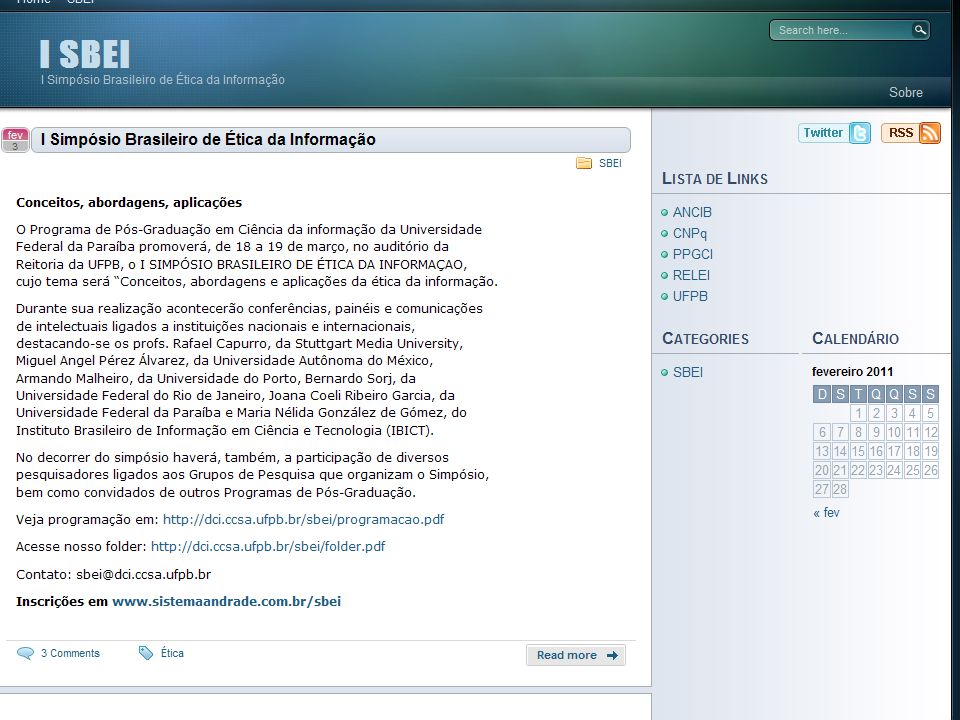Open the Ética tag link
The width and height of the screenshot is (960, 720).
[x=172, y=653]
